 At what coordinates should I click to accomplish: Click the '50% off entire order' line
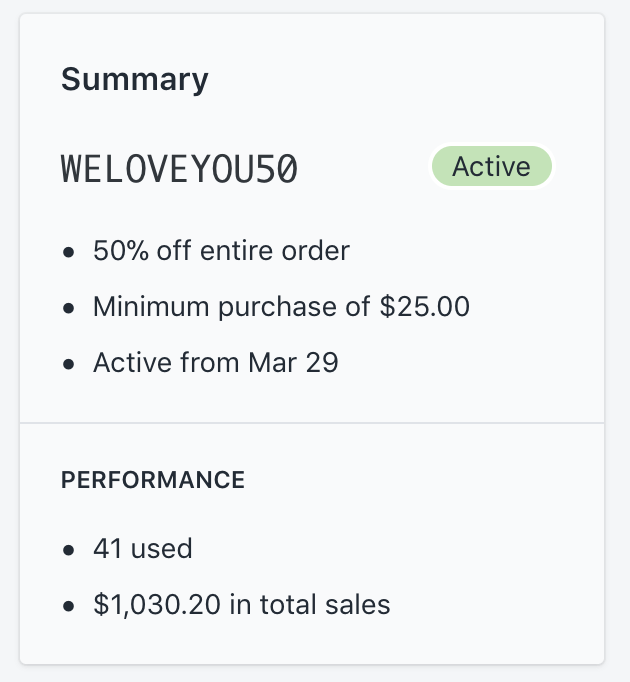221,250
